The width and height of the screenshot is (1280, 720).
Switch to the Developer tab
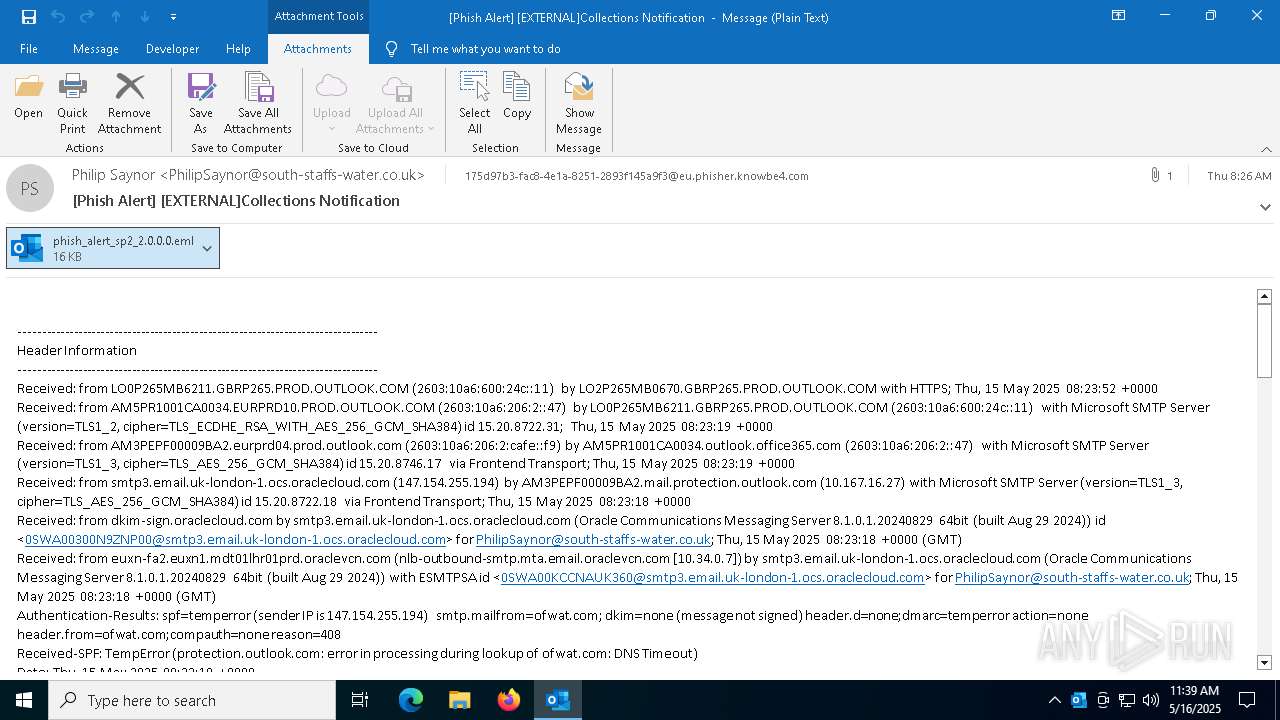(x=172, y=49)
